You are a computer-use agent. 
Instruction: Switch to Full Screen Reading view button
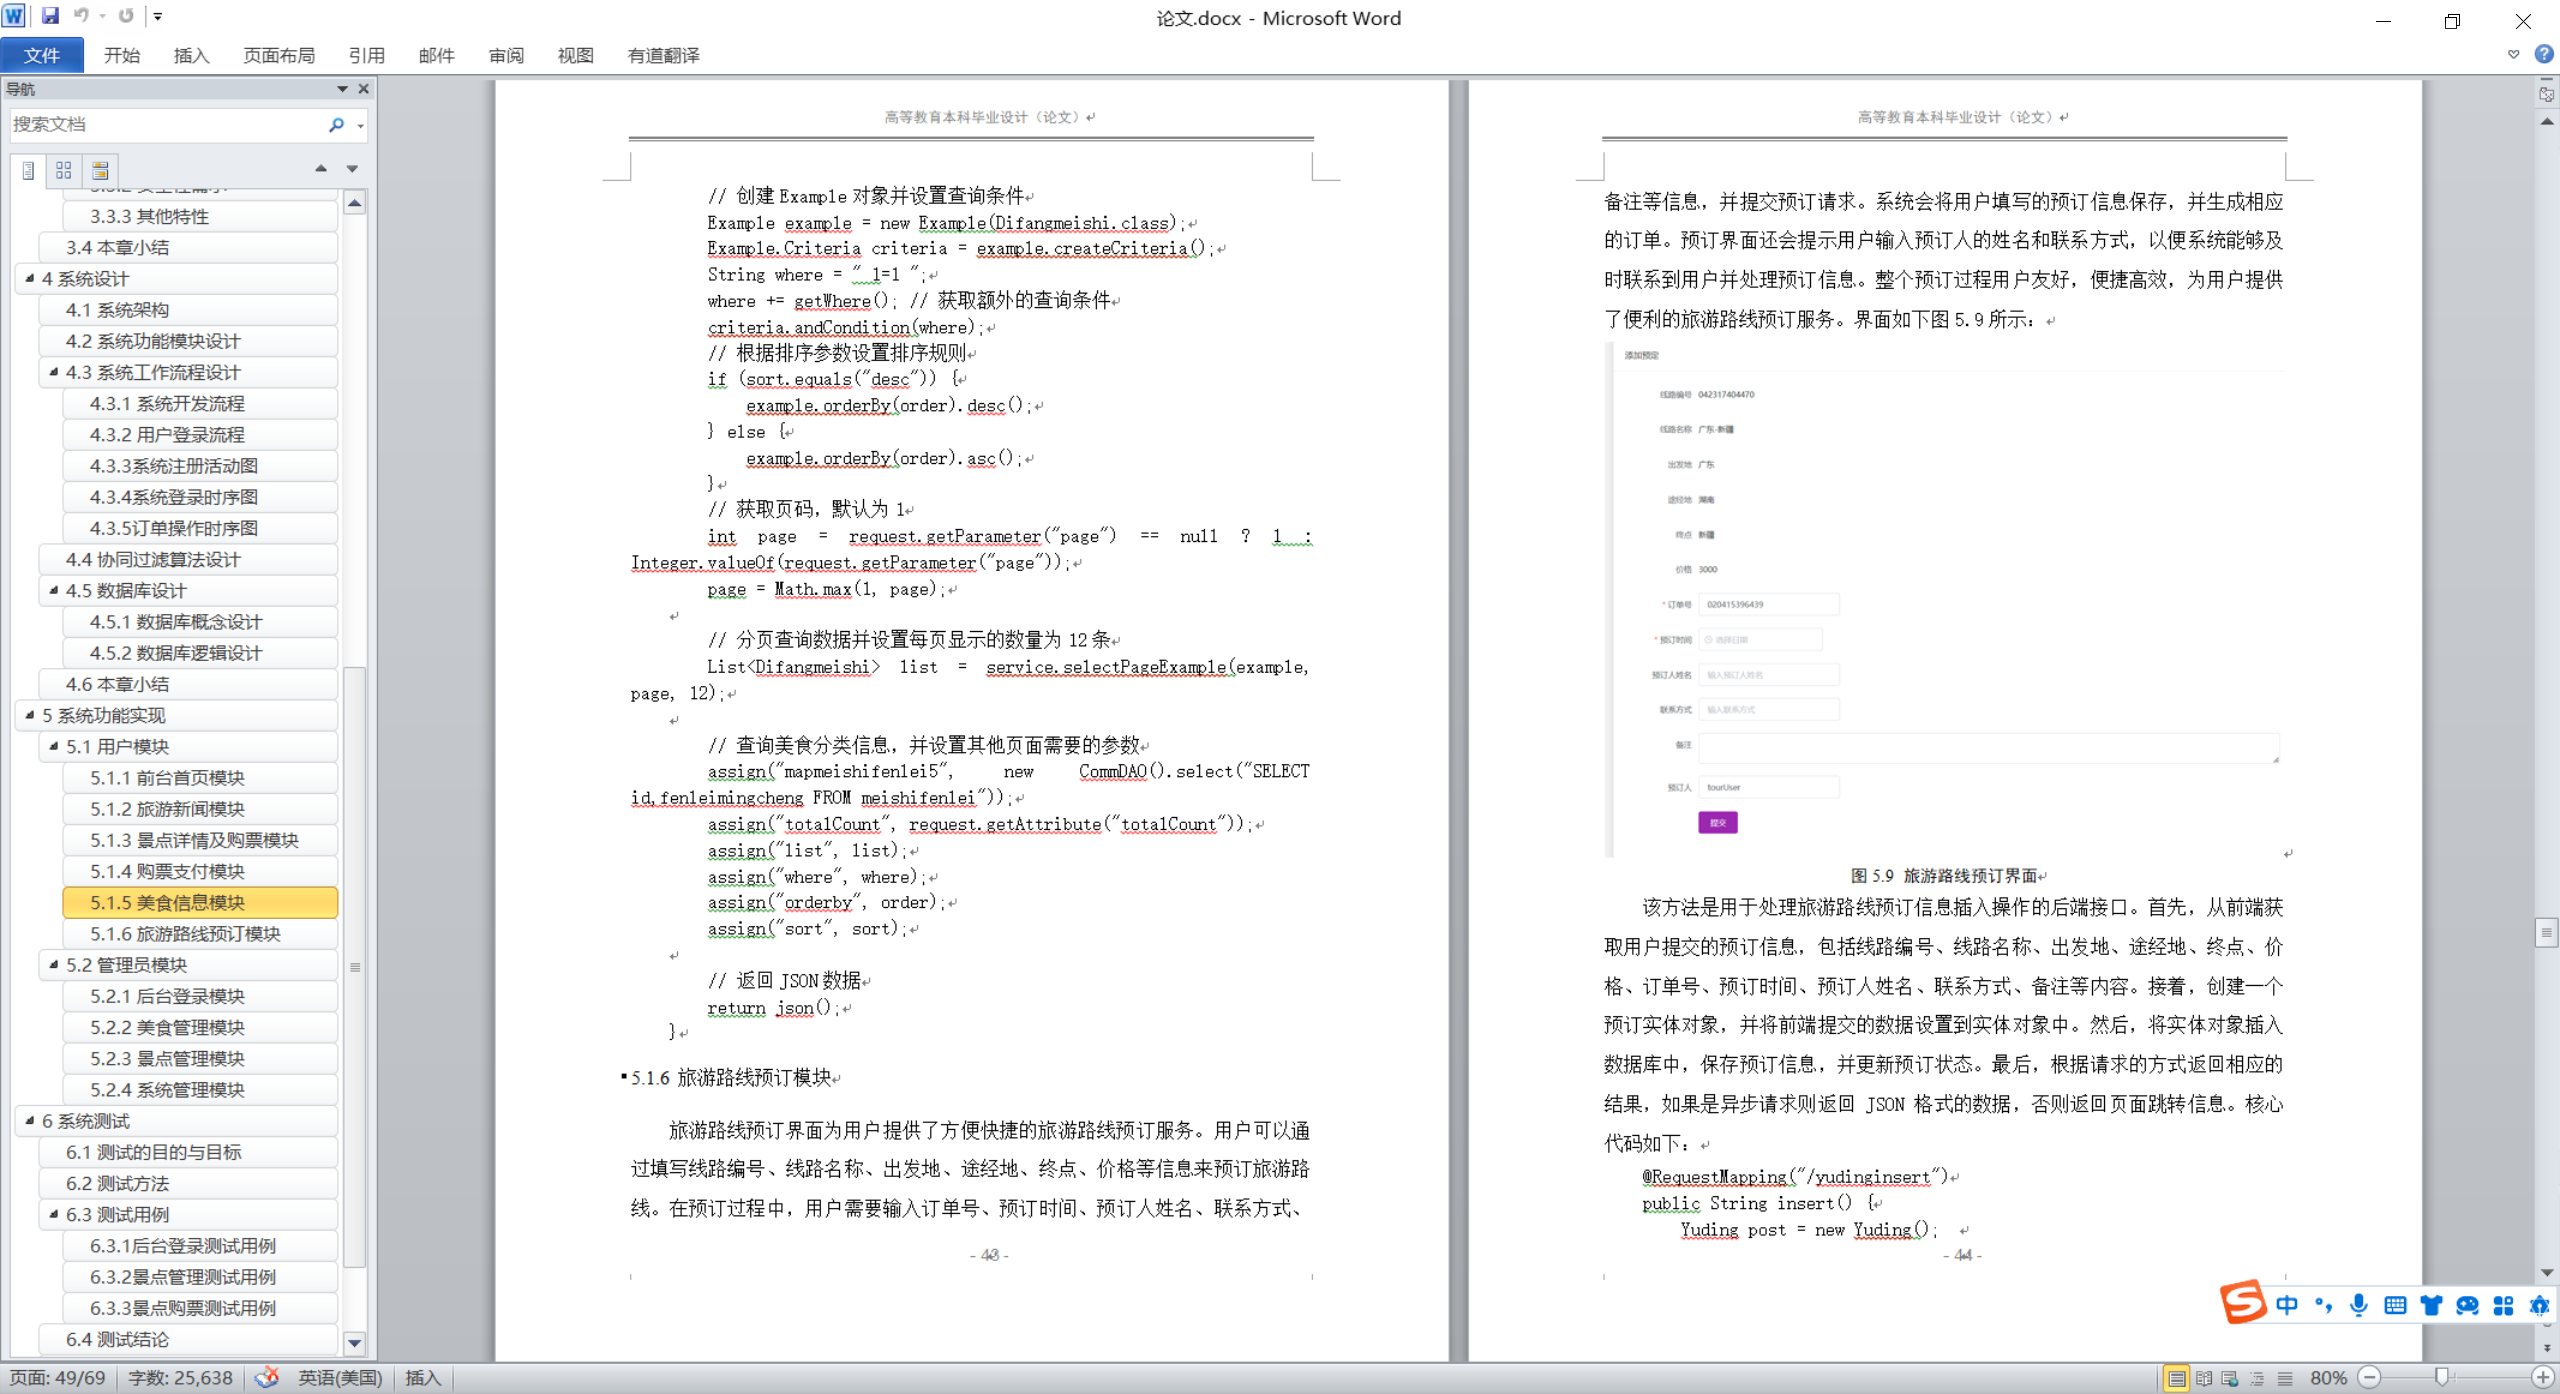pyautogui.click(x=2204, y=1378)
